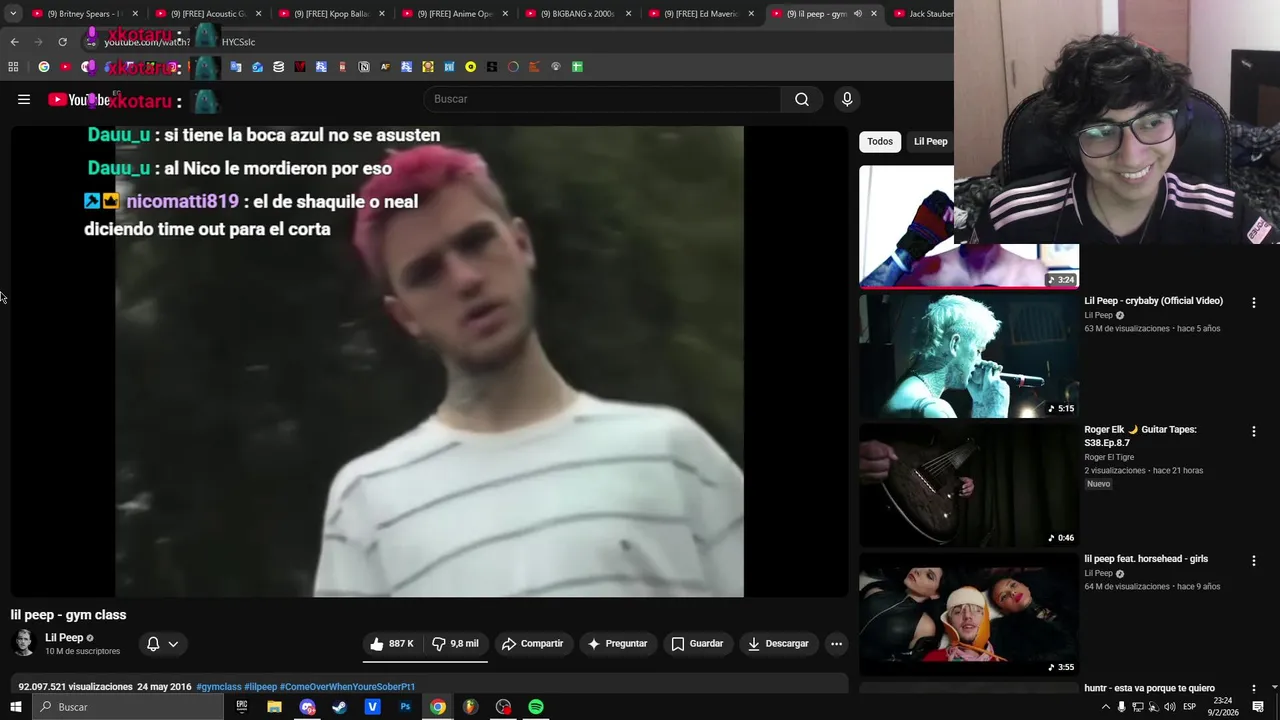Select the Todos filter chip
This screenshot has width=1280, height=720.
880,142
